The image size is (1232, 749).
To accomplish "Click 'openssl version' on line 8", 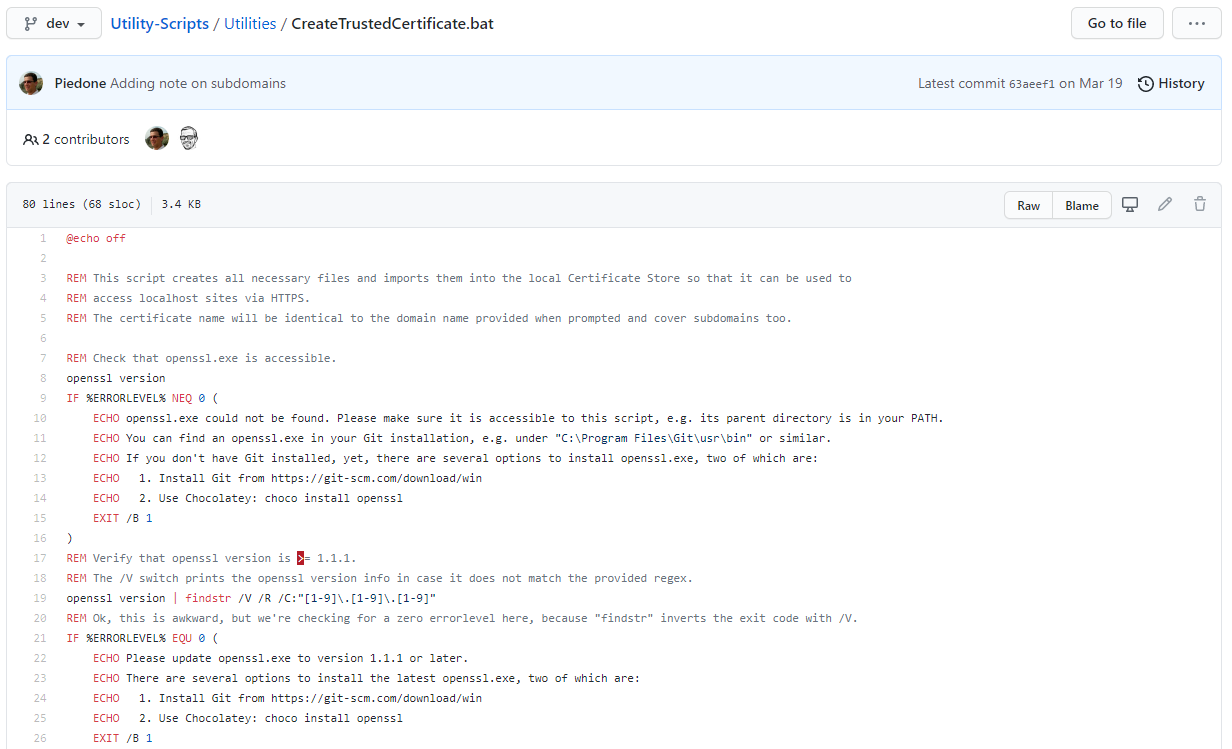I will coord(116,378).
